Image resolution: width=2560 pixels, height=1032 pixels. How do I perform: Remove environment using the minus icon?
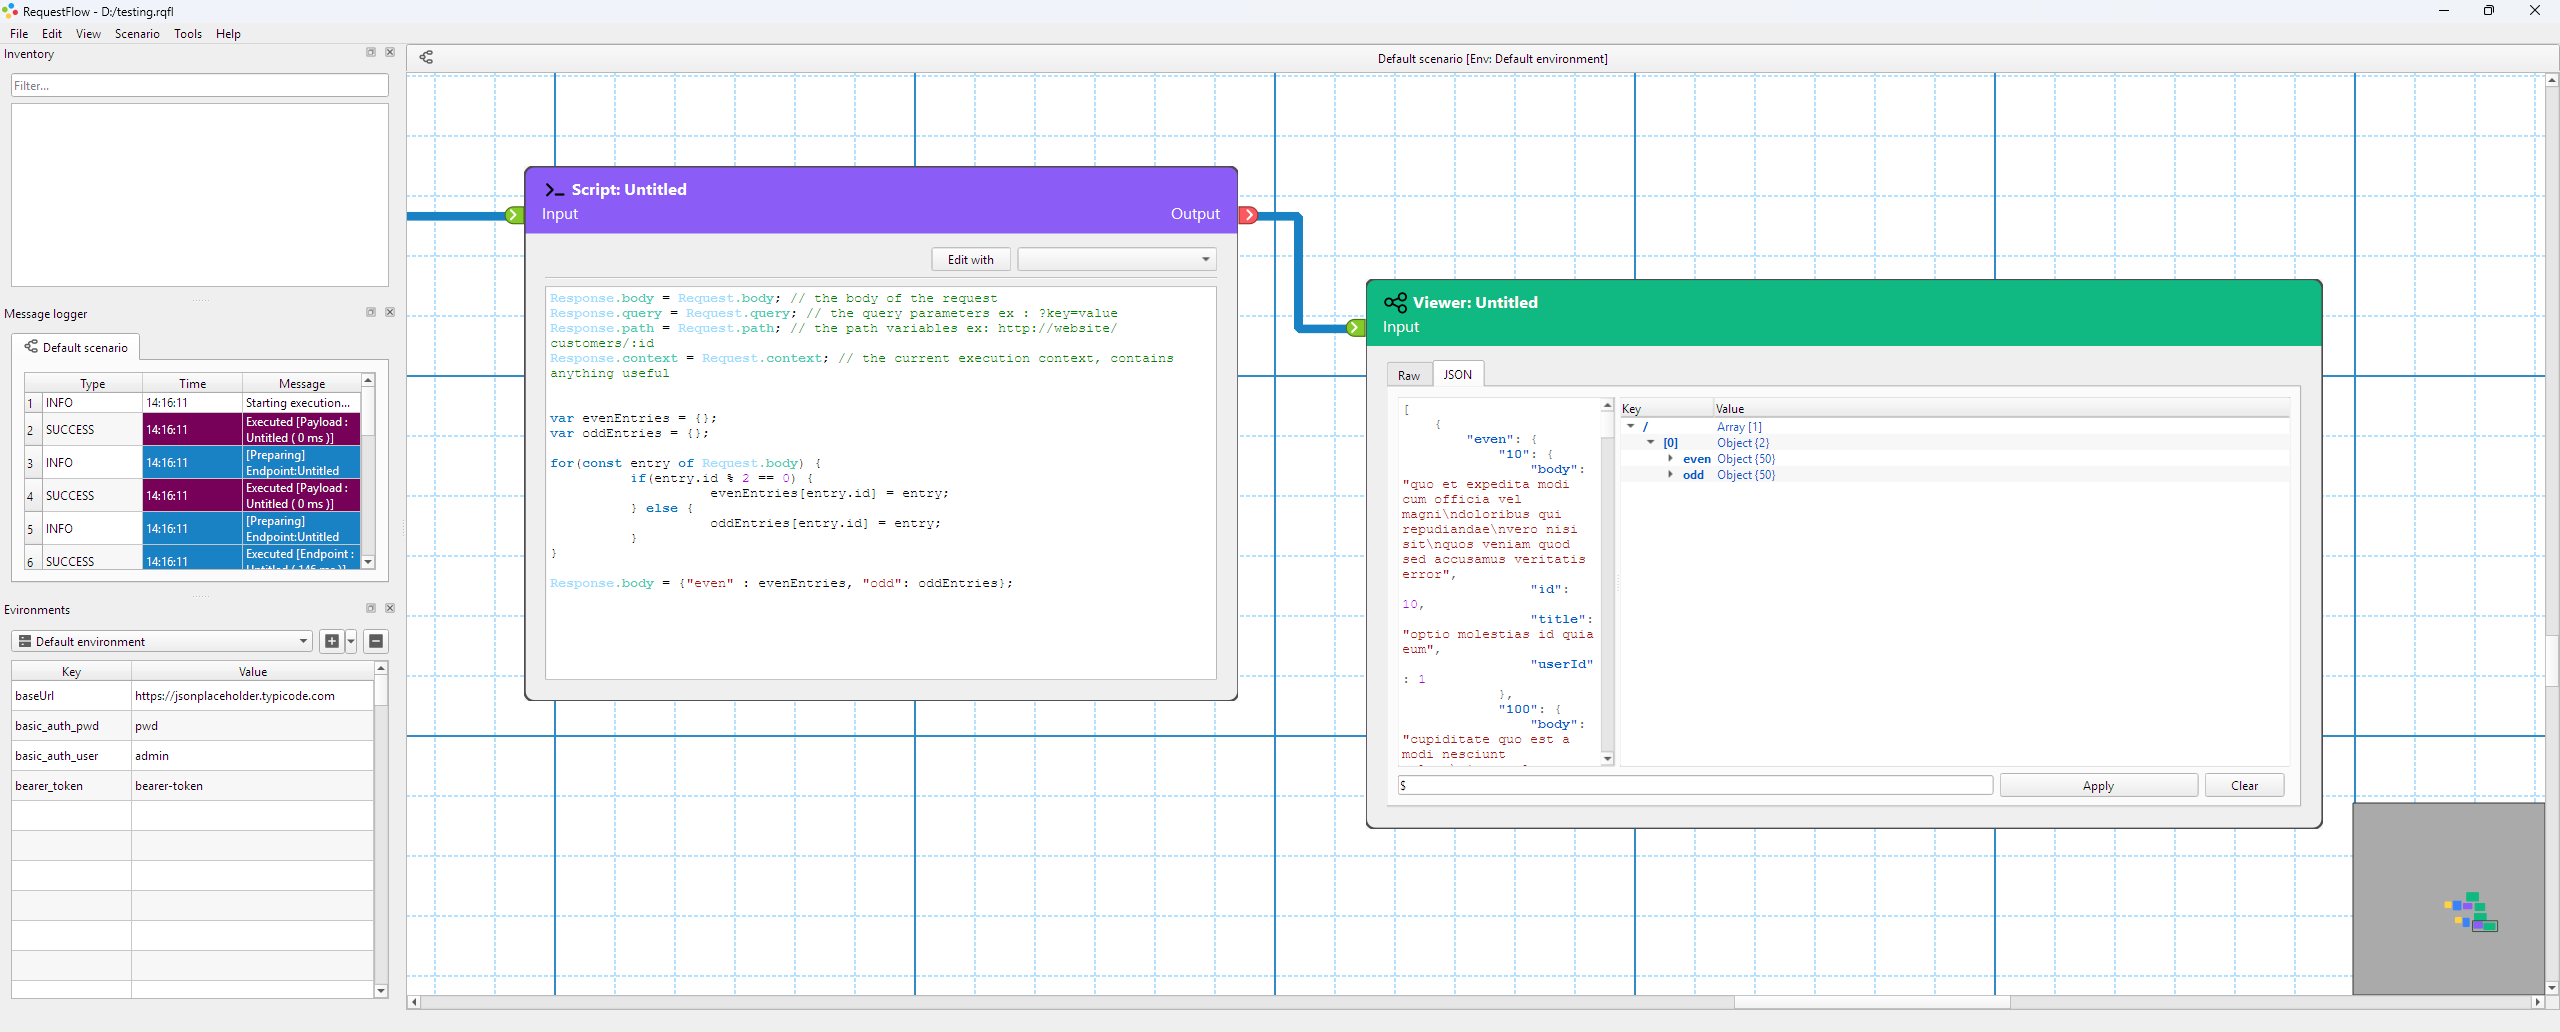pos(376,642)
